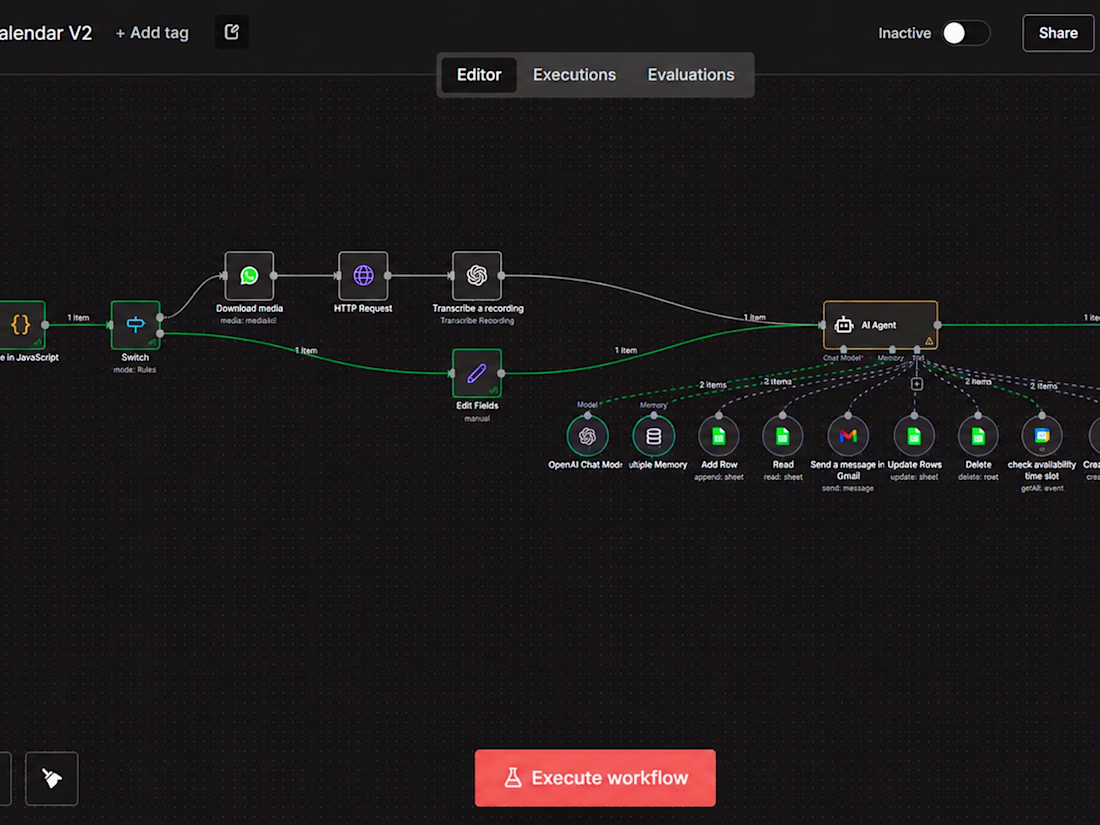Click the AI Agent Memory connector
This screenshot has height=825, width=1100.
[x=892, y=349]
